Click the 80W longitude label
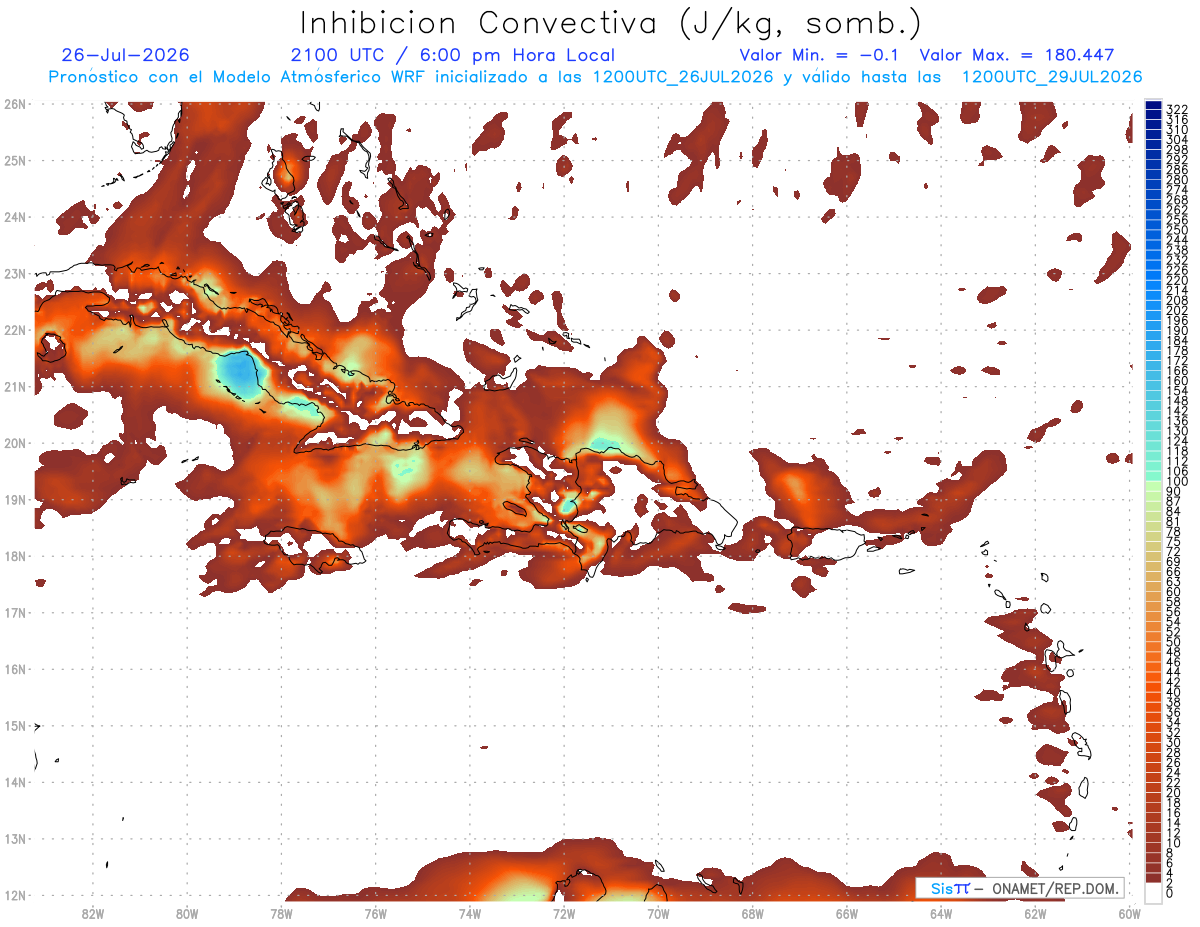 pos(186,913)
